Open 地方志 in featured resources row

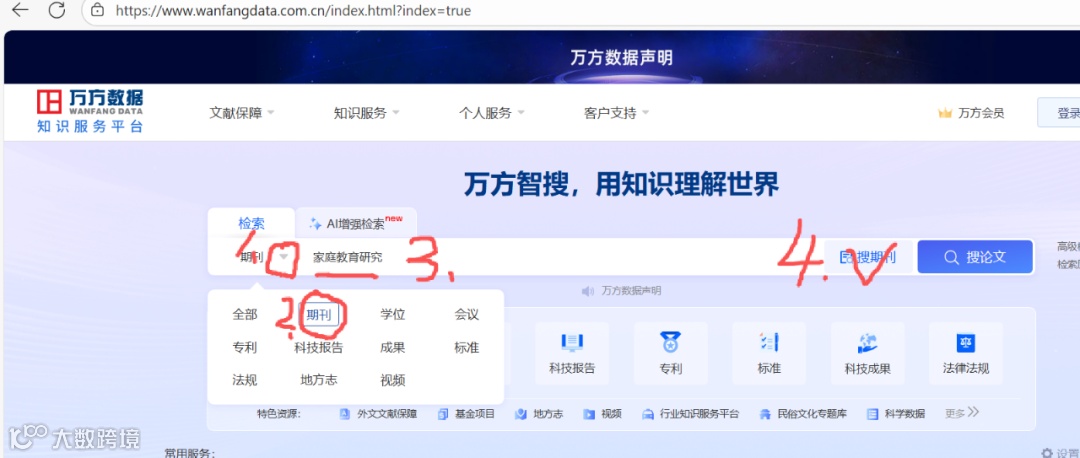coord(539,414)
